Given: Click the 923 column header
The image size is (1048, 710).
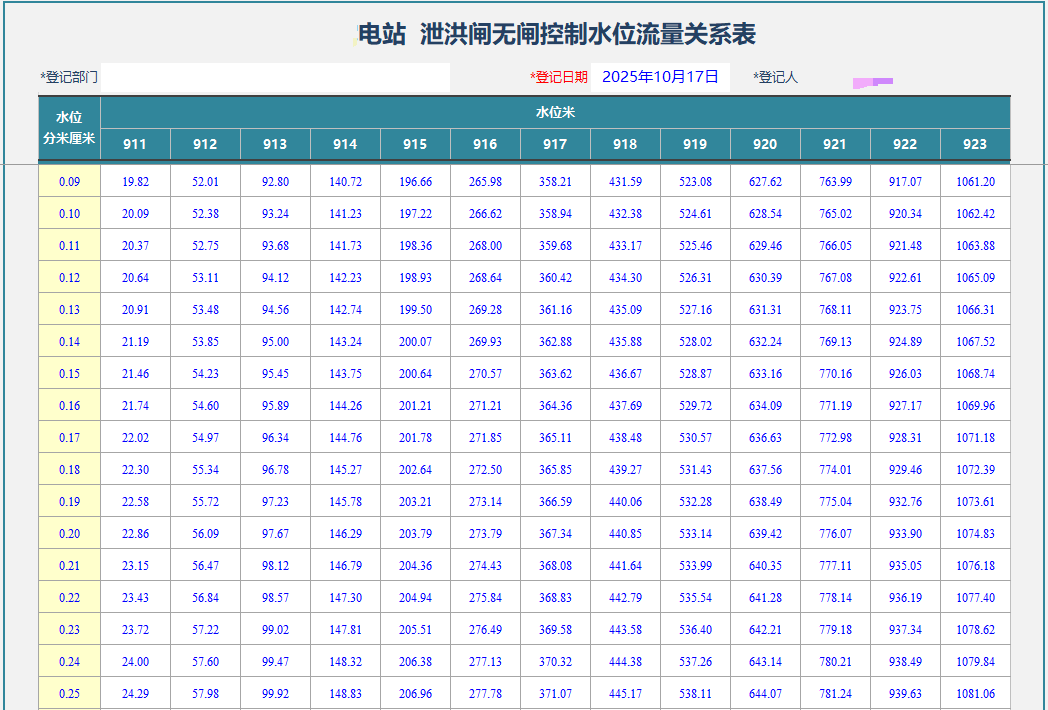Looking at the screenshot, I should 975,144.
